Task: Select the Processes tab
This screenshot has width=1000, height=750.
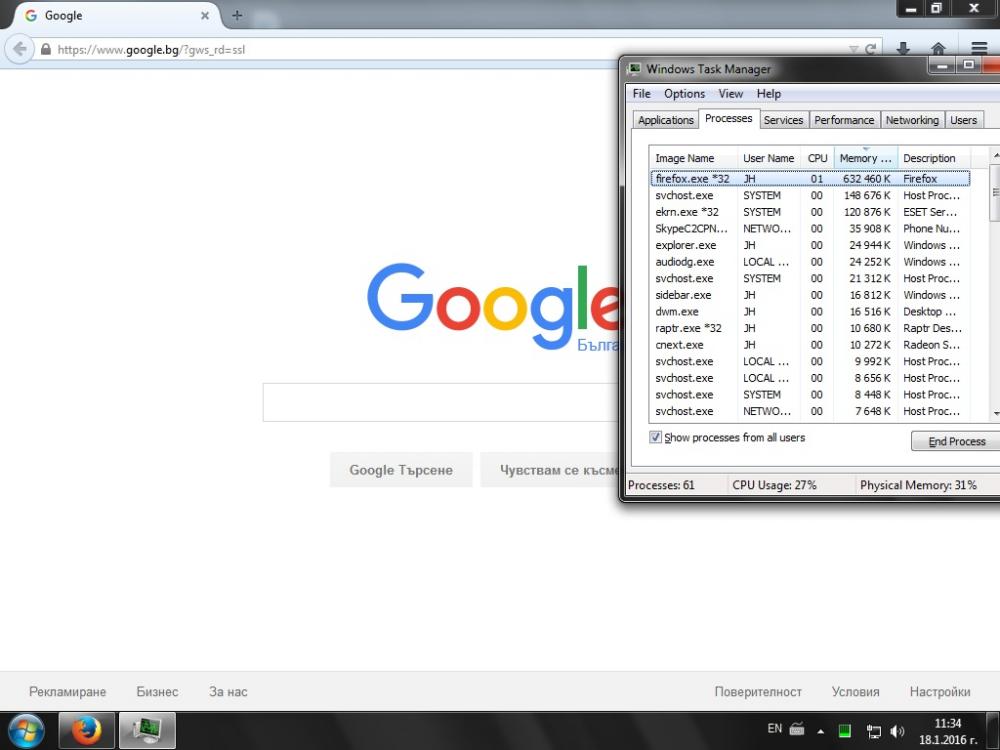Action: pyautogui.click(x=728, y=119)
